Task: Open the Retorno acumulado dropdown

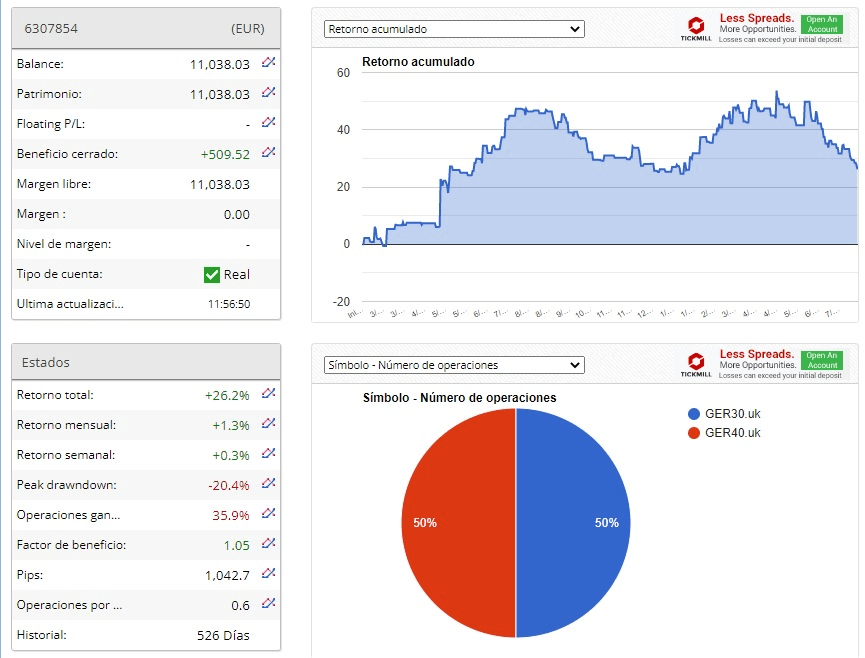Action: tap(454, 29)
